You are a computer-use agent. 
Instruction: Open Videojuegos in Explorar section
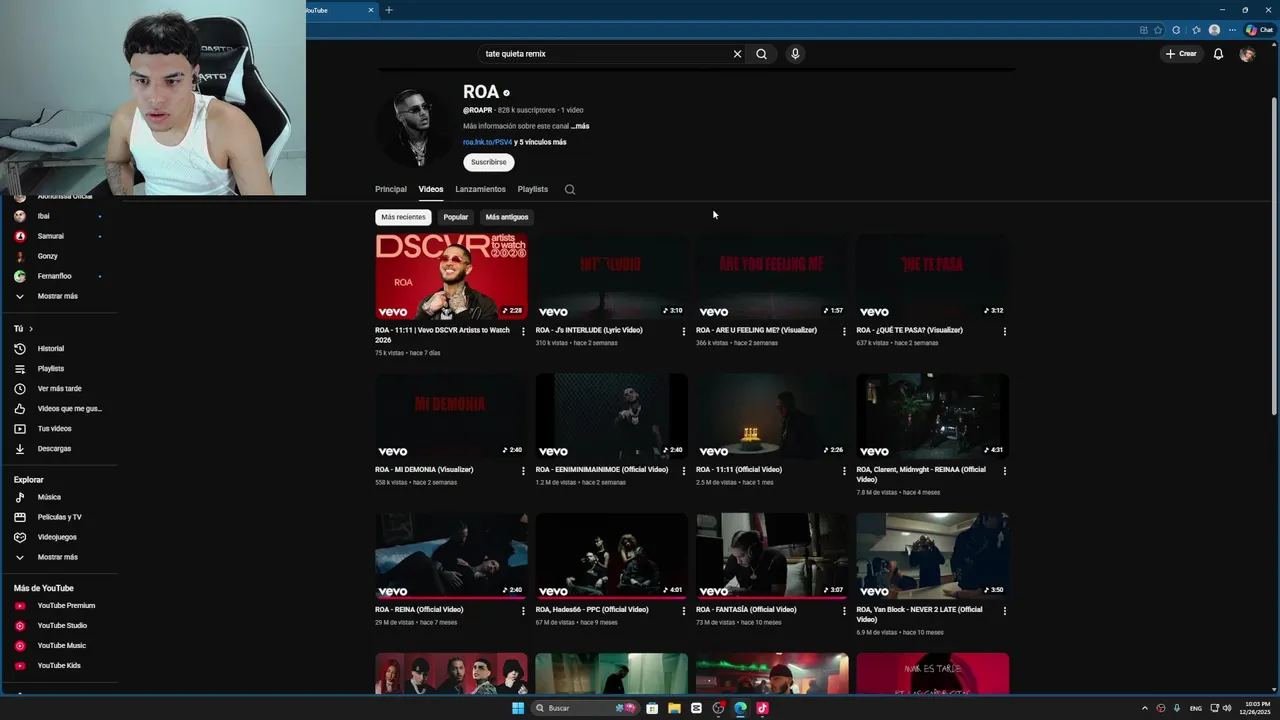59,537
